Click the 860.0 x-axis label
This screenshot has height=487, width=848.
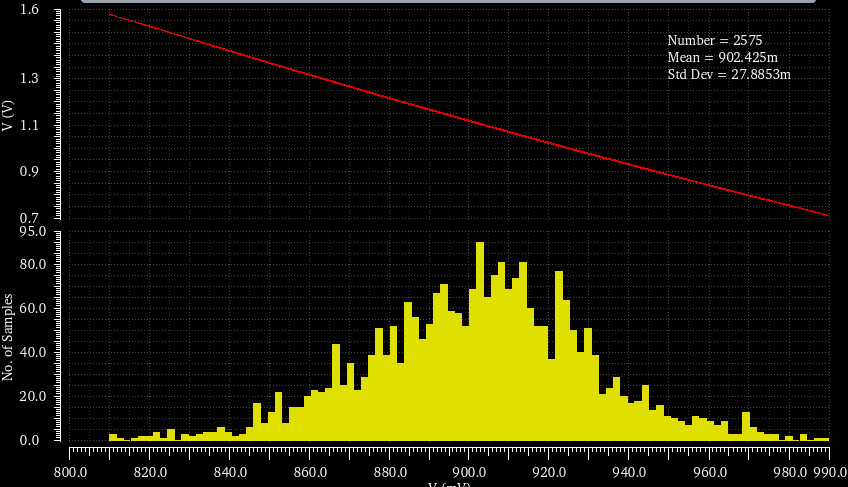310,472
